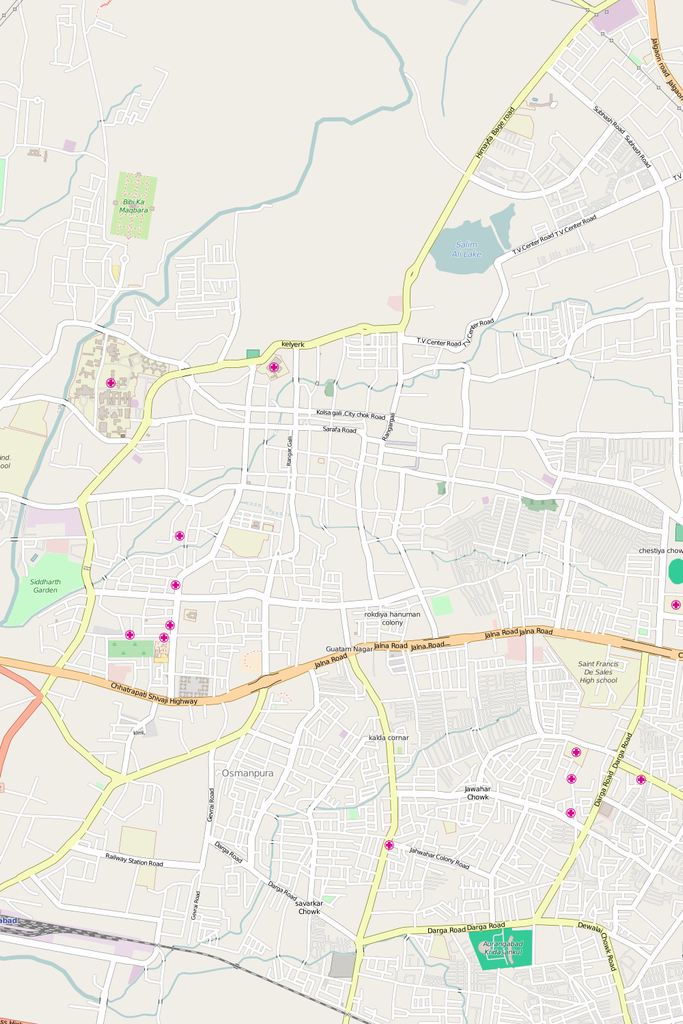Select the Bibi Ka Maqbara garden grounds
The image size is (683, 1024).
click(x=134, y=205)
